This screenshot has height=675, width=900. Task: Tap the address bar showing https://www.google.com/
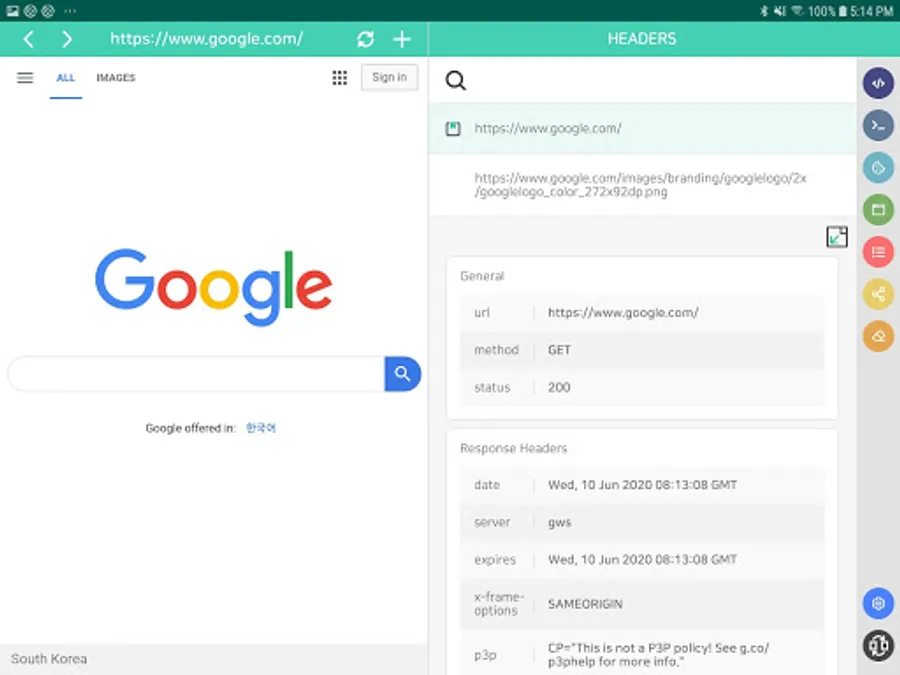coord(207,39)
